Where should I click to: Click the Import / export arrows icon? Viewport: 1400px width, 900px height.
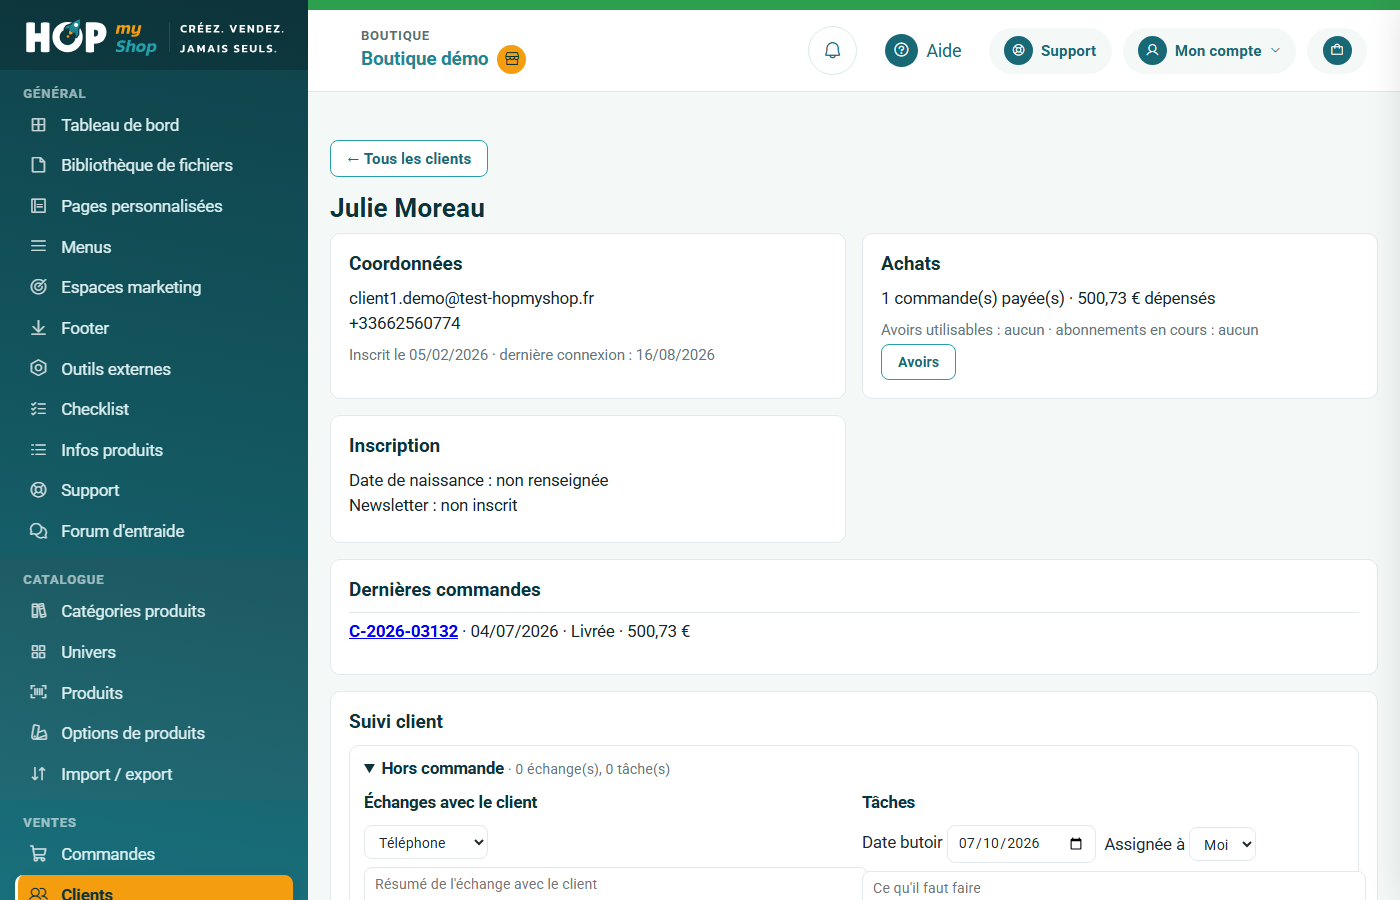(39, 774)
